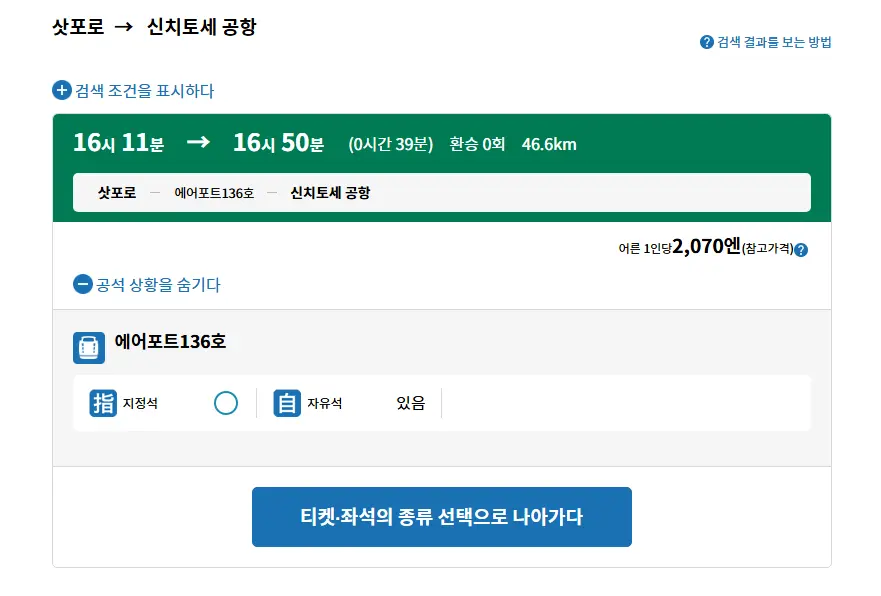
Task: Show search conditions via 검색 조건을 표시하다 text
Action: click(x=144, y=90)
